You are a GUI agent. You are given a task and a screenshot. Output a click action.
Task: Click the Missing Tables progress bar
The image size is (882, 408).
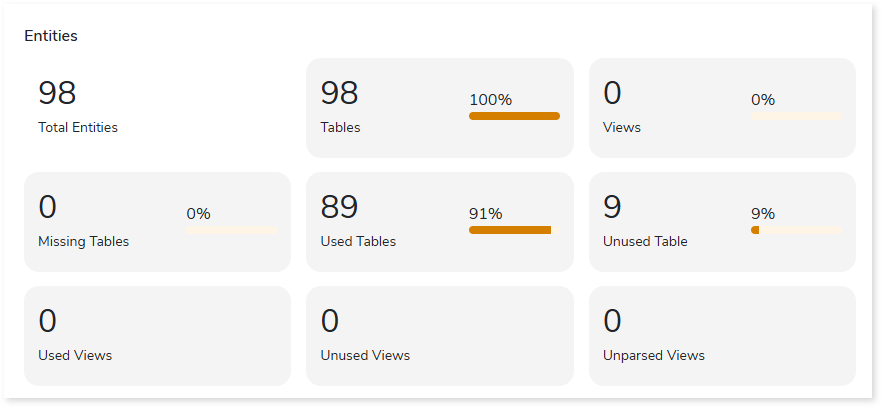pyautogui.click(x=231, y=230)
